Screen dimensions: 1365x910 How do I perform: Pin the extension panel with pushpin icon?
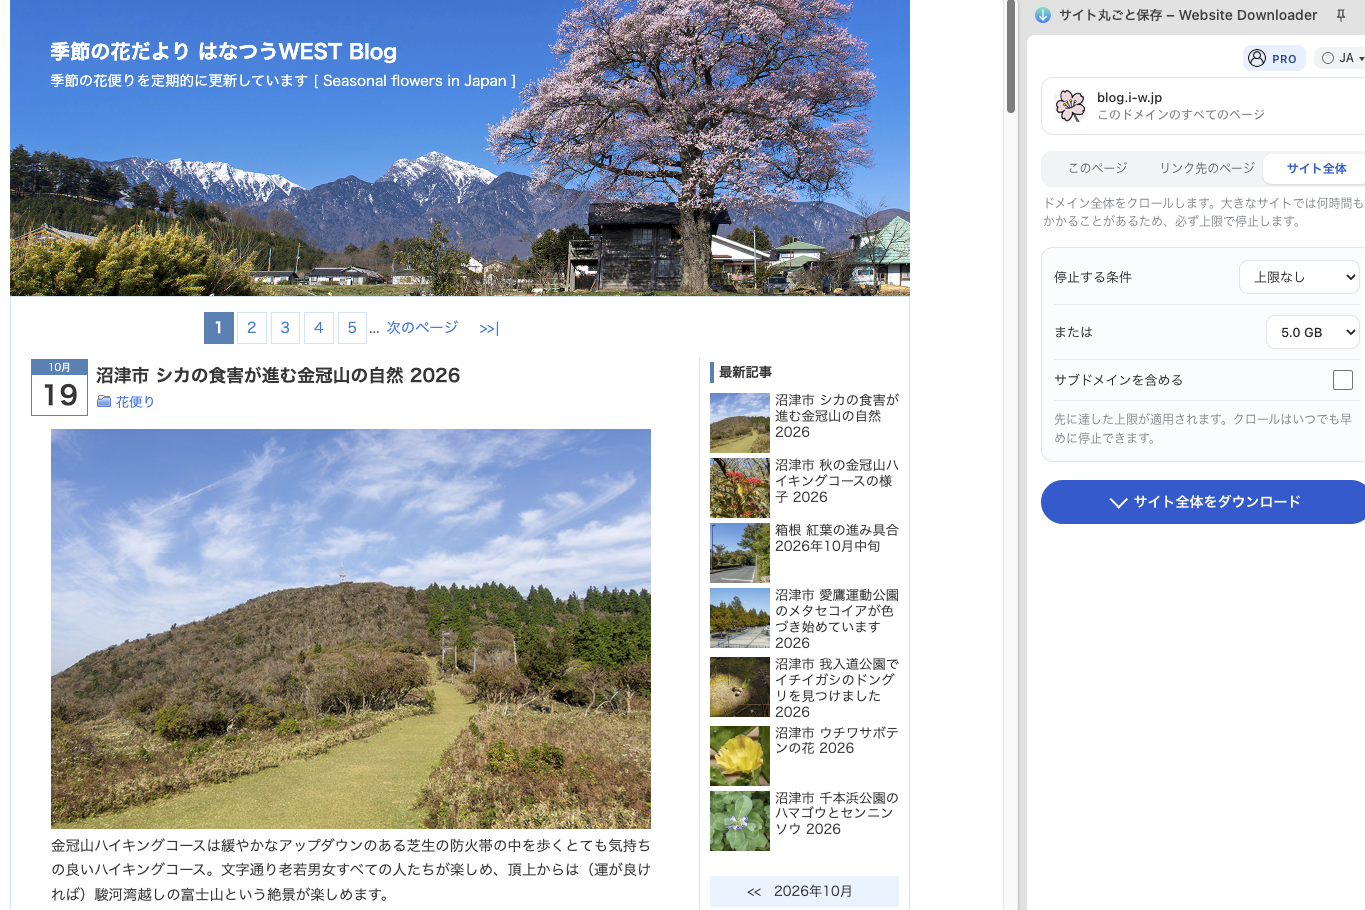pos(1341,15)
